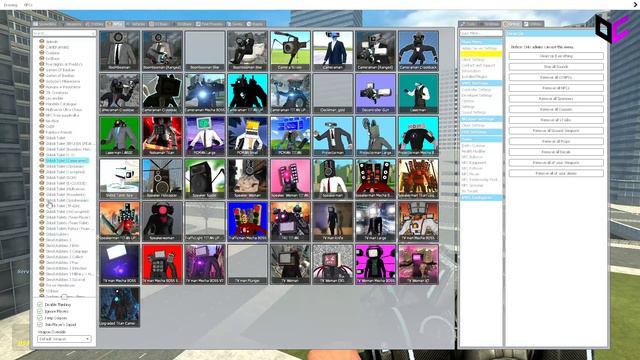
Task: Select the Boombaxman (Ranged) NPC icon
Action: [x=162, y=51]
